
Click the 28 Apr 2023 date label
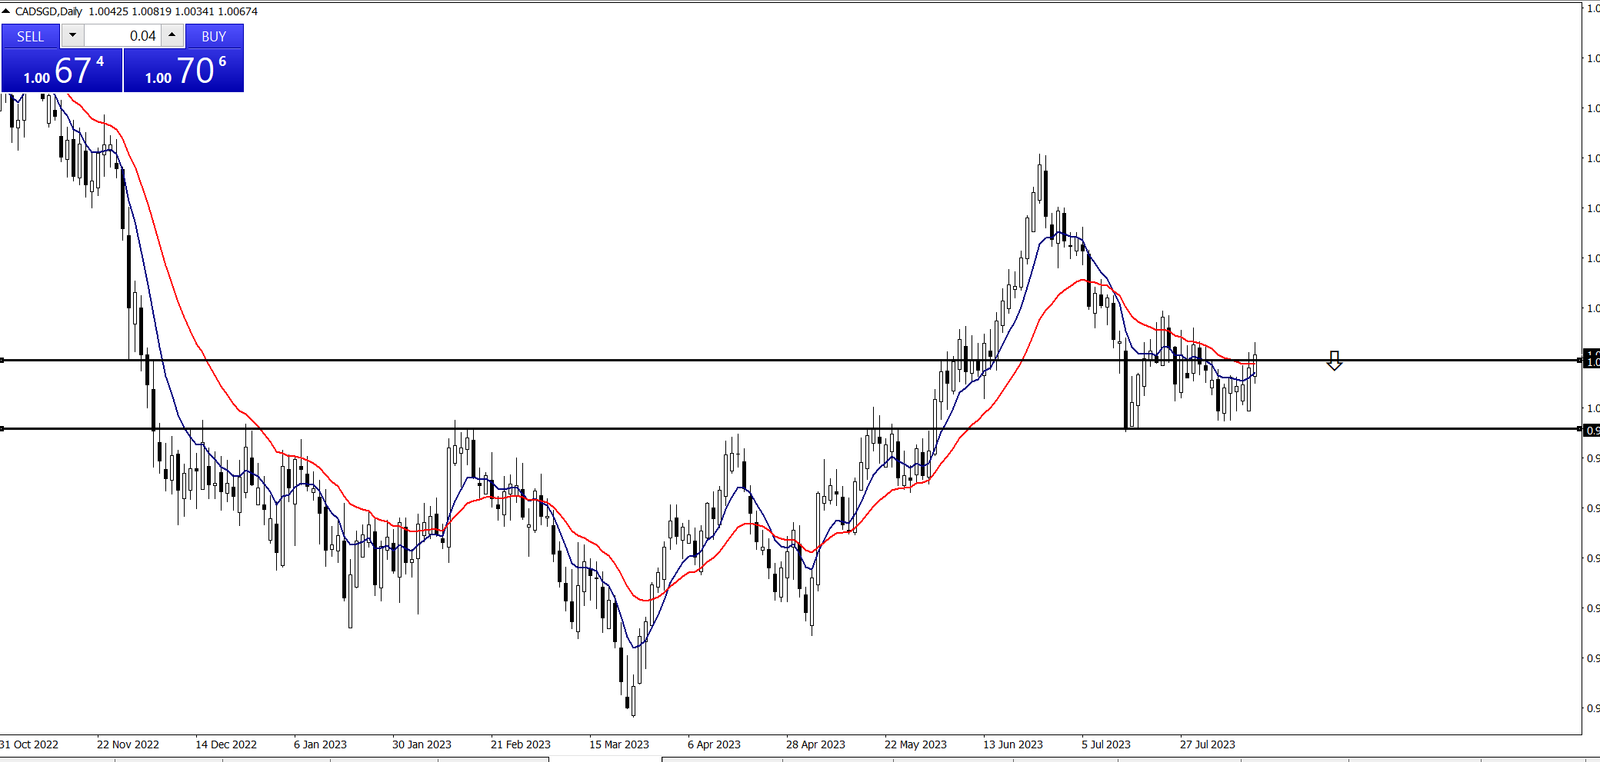[x=815, y=744]
